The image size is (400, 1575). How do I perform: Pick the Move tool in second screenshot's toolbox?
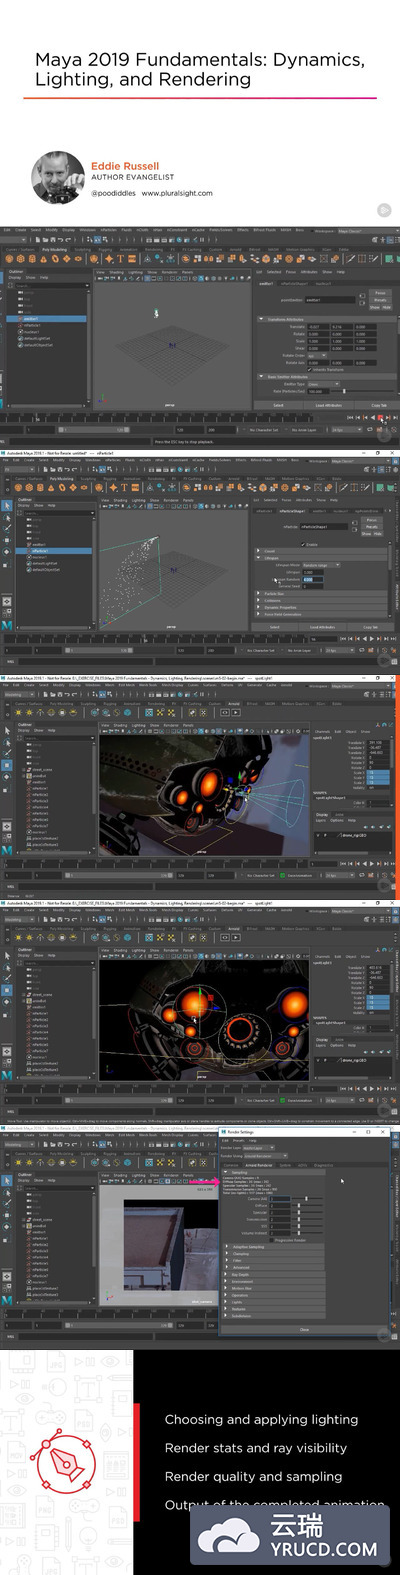tap(7, 540)
